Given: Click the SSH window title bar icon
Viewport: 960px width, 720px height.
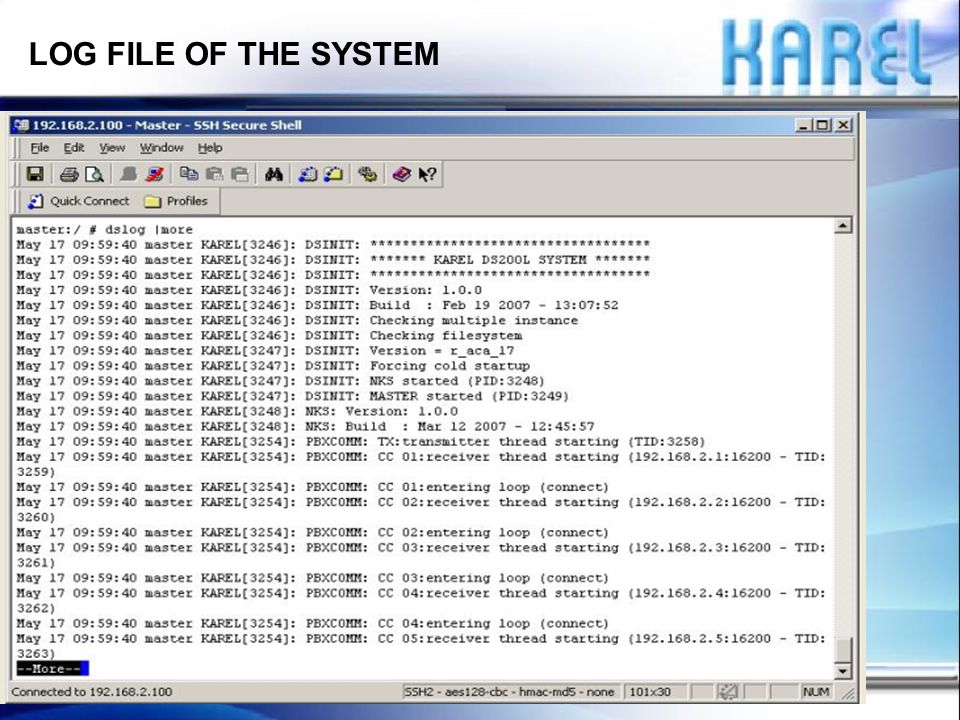Looking at the screenshot, I should pyautogui.click(x=21, y=125).
